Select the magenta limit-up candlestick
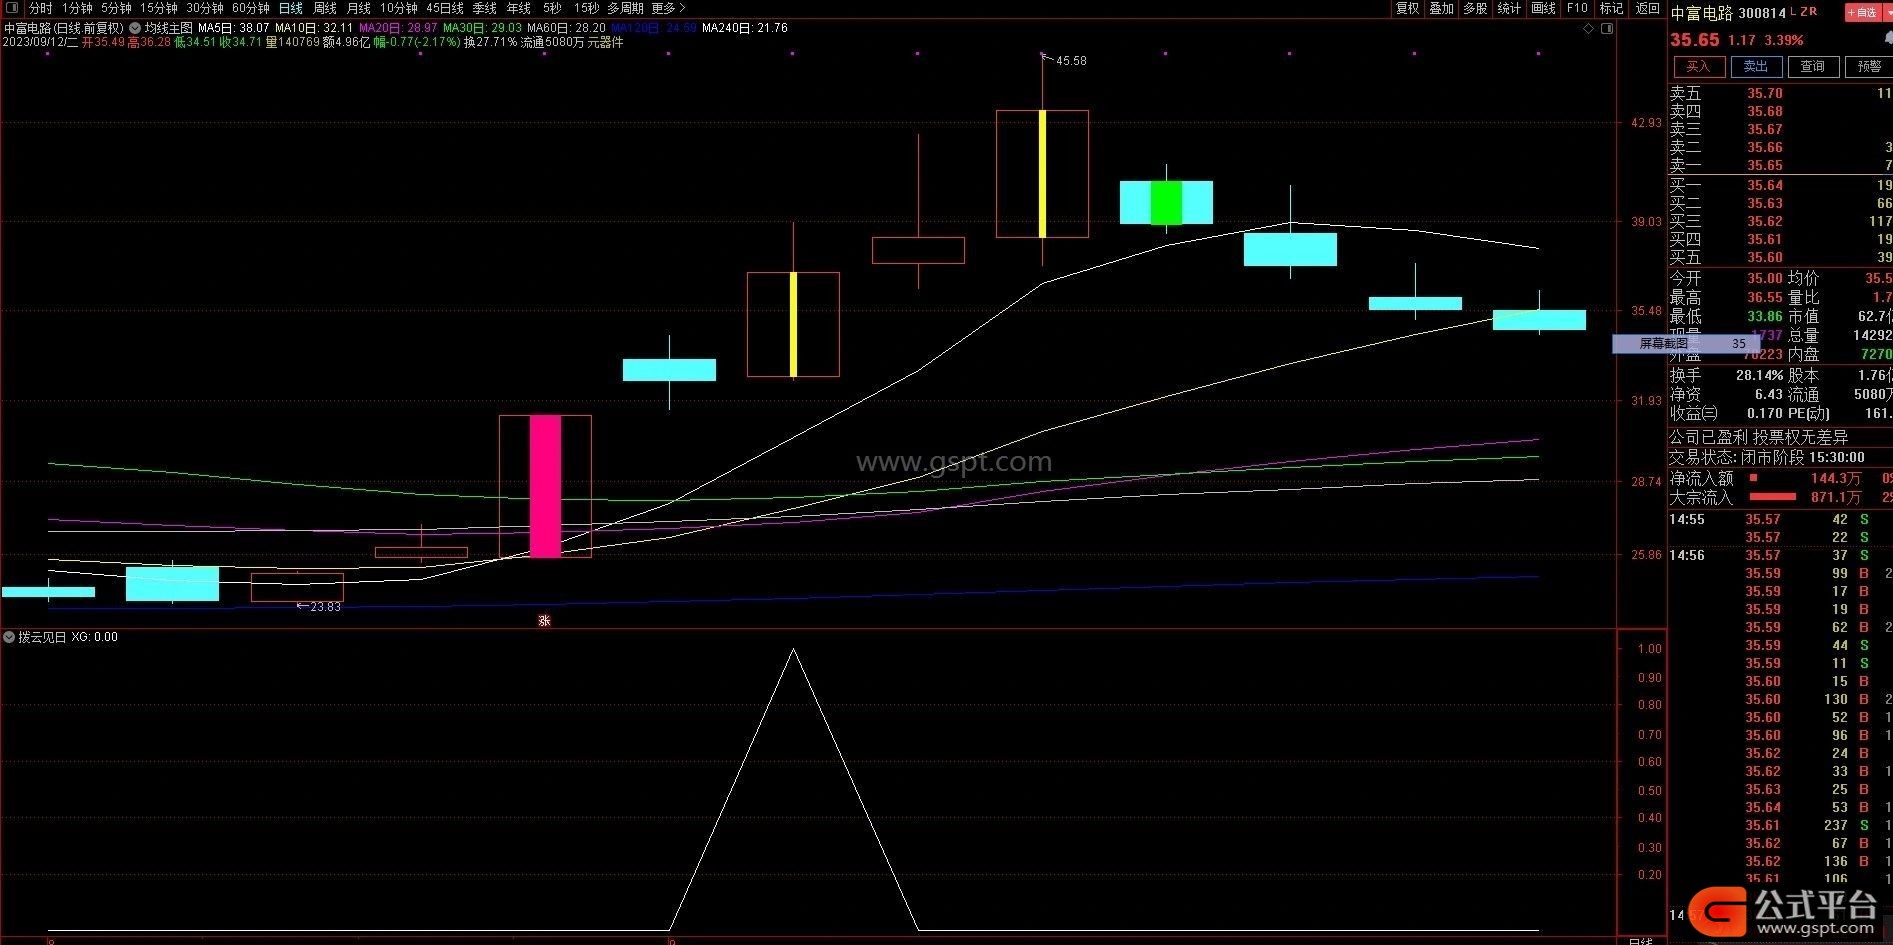 coord(545,486)
